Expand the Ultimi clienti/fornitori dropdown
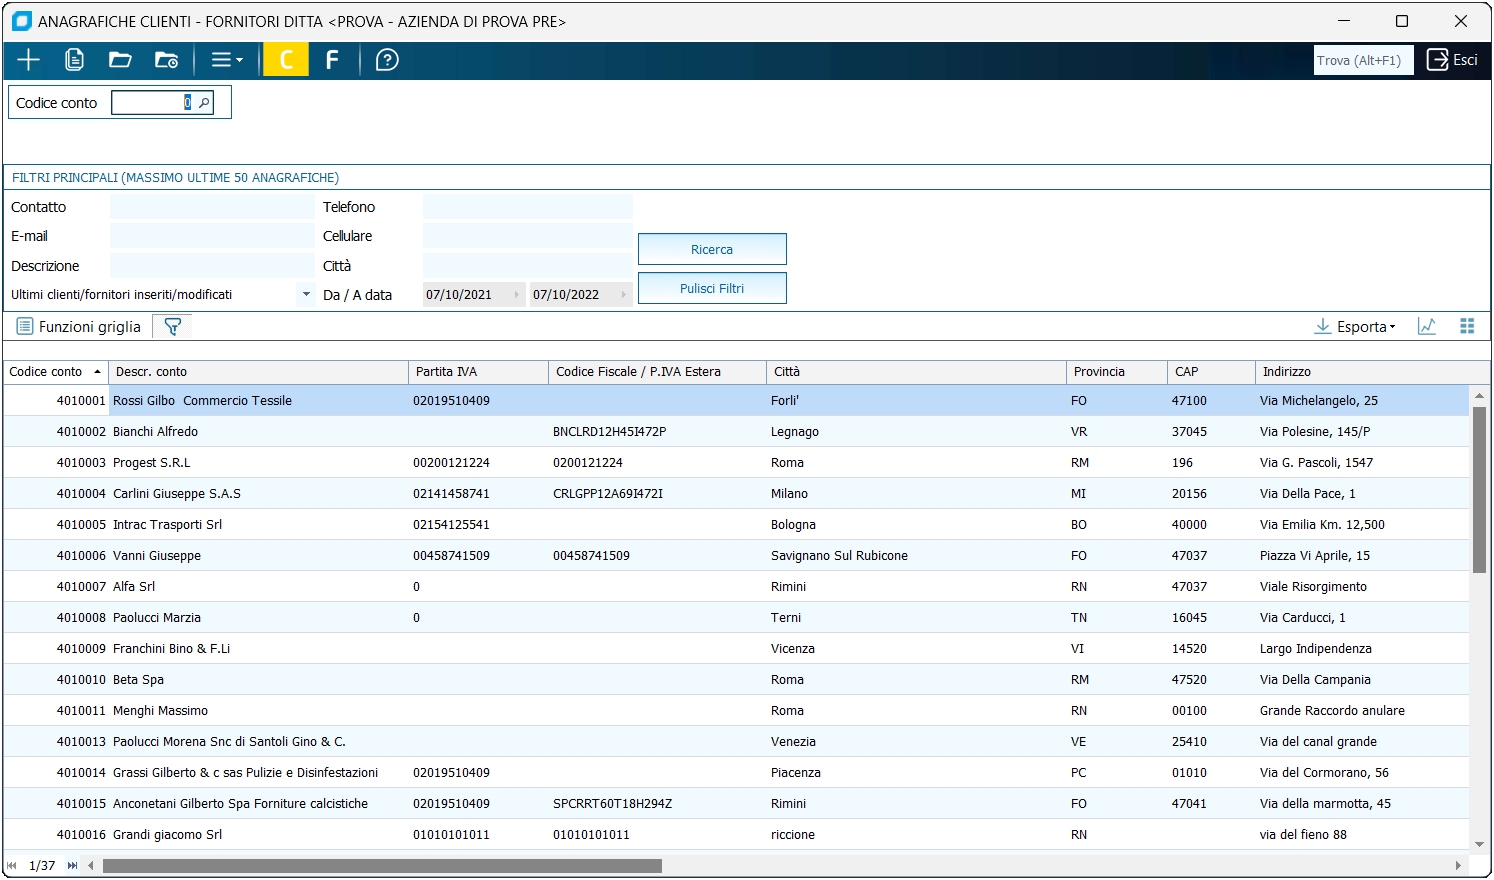 [x=306, y=294]
